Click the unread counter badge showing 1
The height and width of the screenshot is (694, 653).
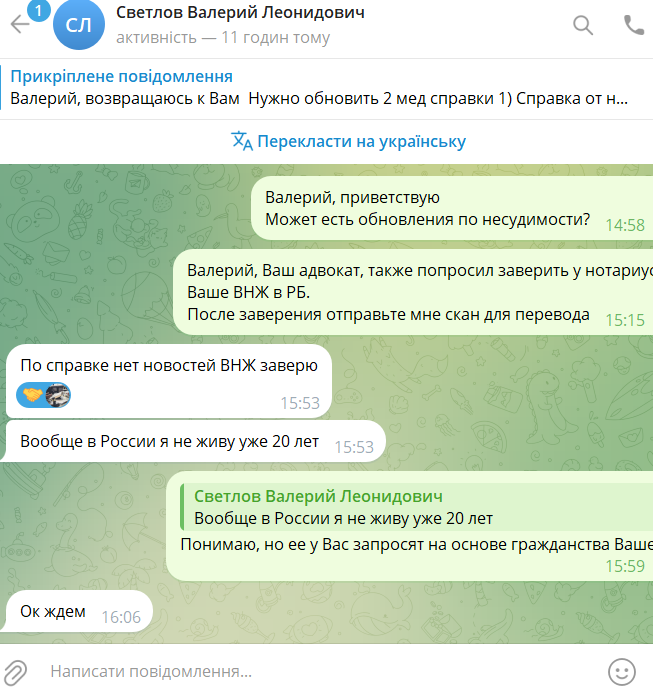point(39,11)
